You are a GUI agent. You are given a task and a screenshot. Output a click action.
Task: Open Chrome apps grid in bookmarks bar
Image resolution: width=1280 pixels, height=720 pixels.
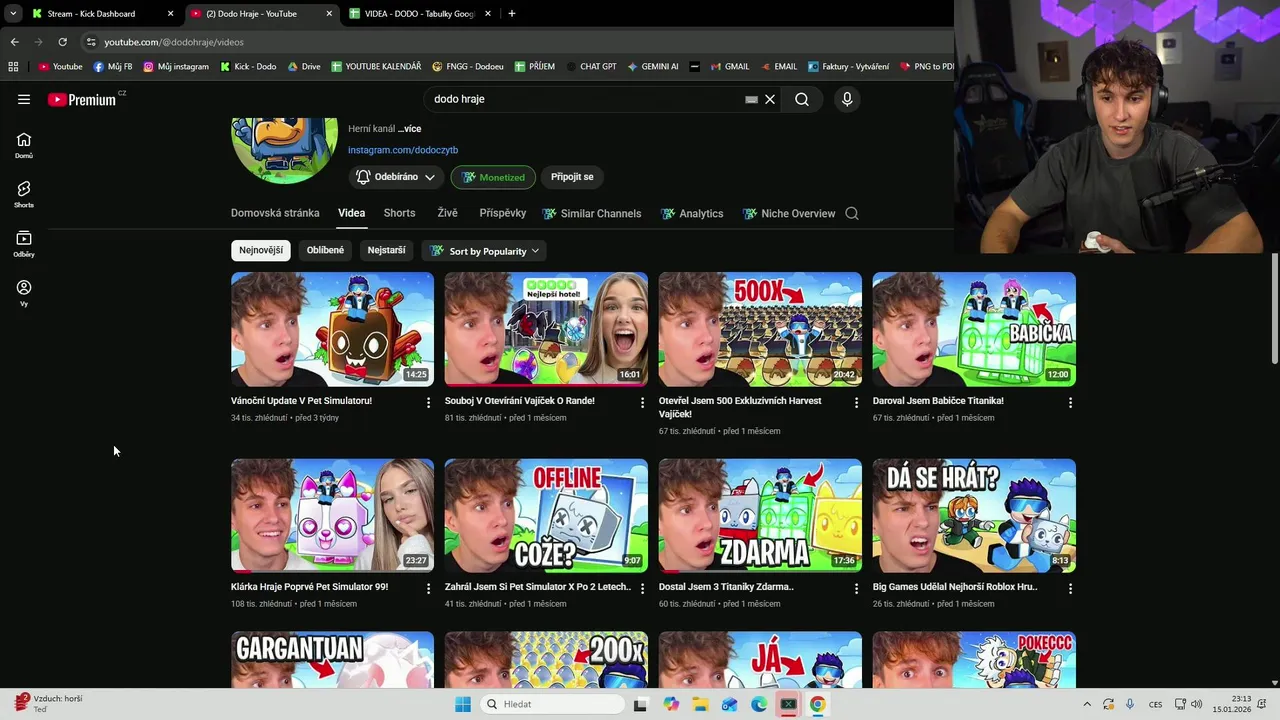coord(13,67)
